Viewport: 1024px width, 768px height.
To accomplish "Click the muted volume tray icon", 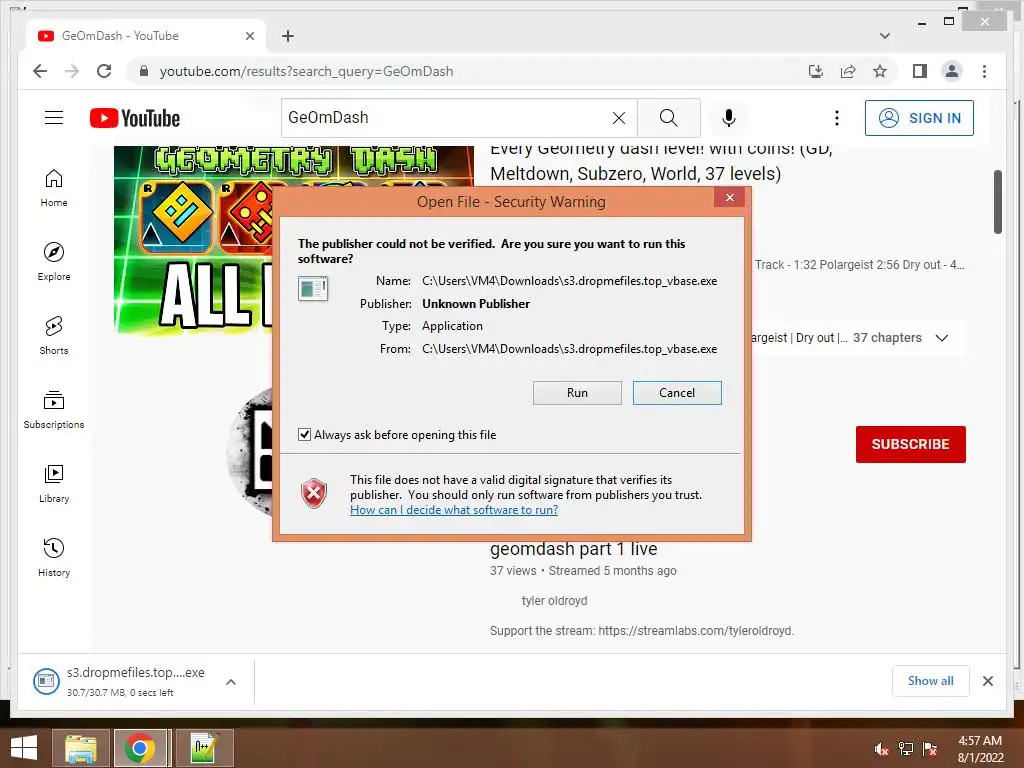I will [881, 749].
